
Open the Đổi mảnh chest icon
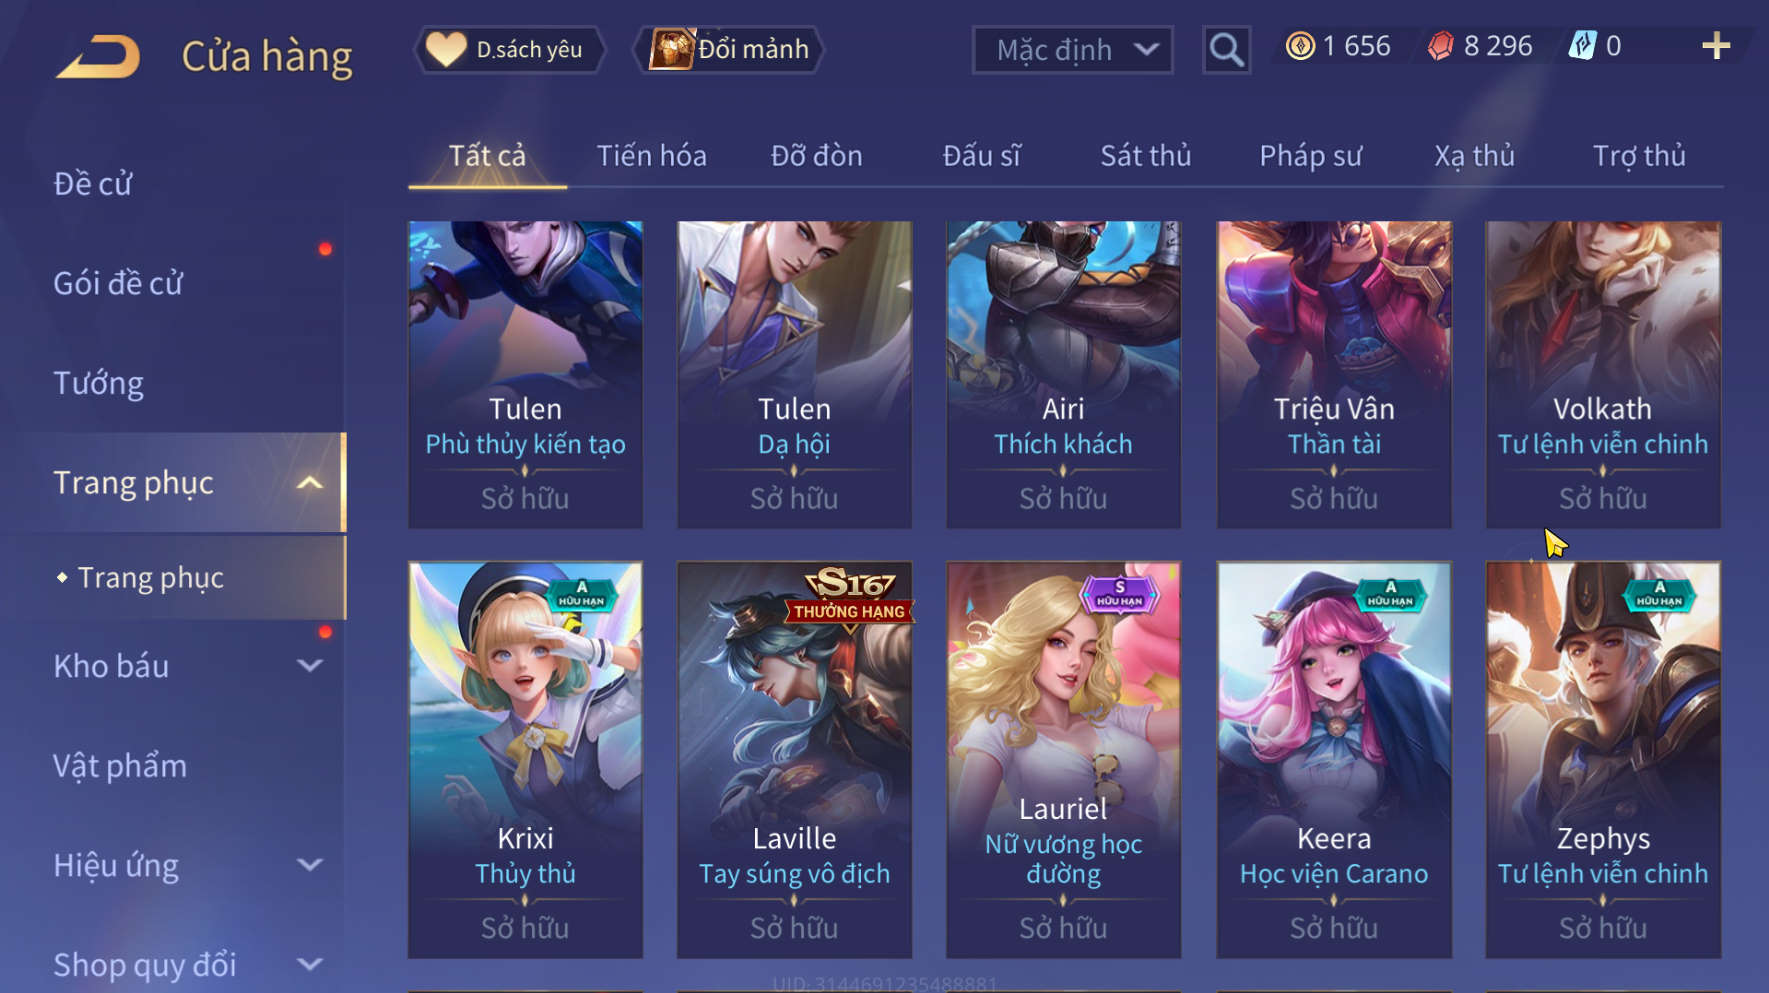click(671, 49)
